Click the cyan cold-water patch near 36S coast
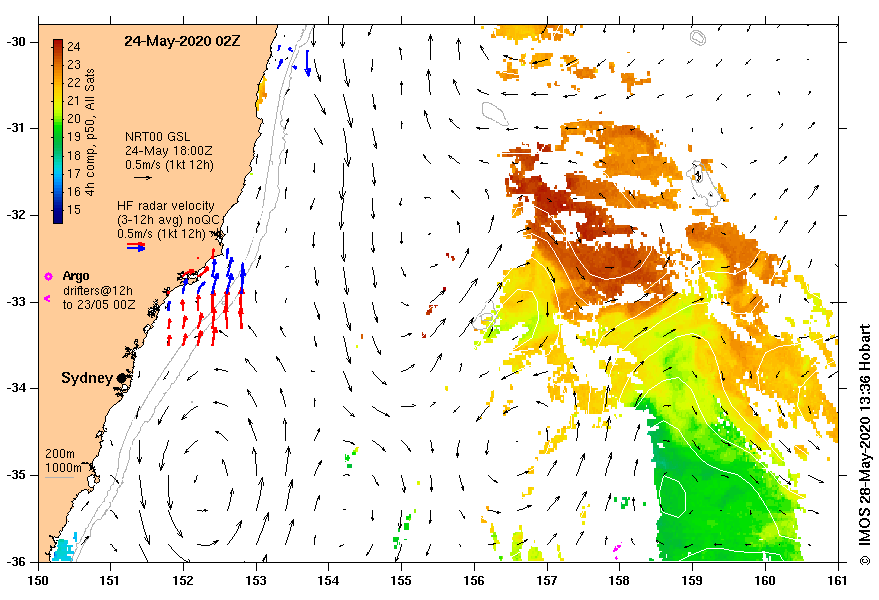The image size is (879, 600). (63, 550)
